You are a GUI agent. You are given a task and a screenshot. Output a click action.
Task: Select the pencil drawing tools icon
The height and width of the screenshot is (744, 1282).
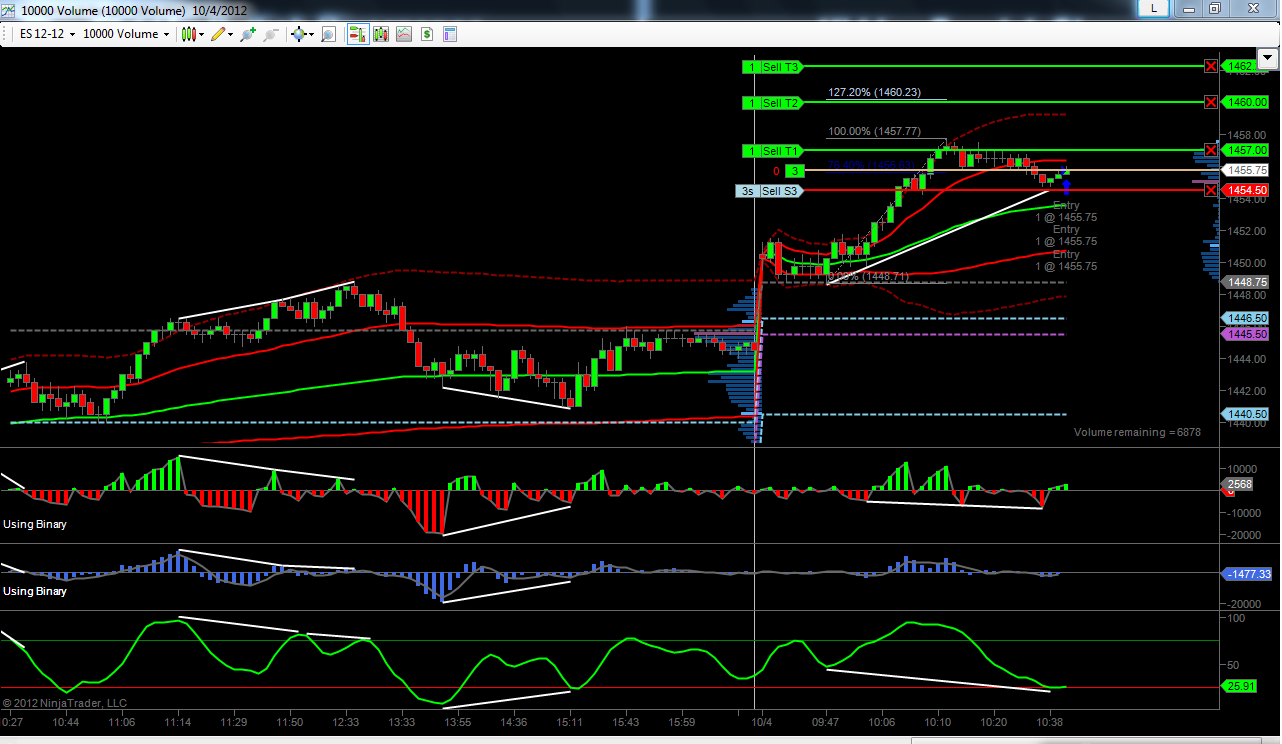click(218, 34)
